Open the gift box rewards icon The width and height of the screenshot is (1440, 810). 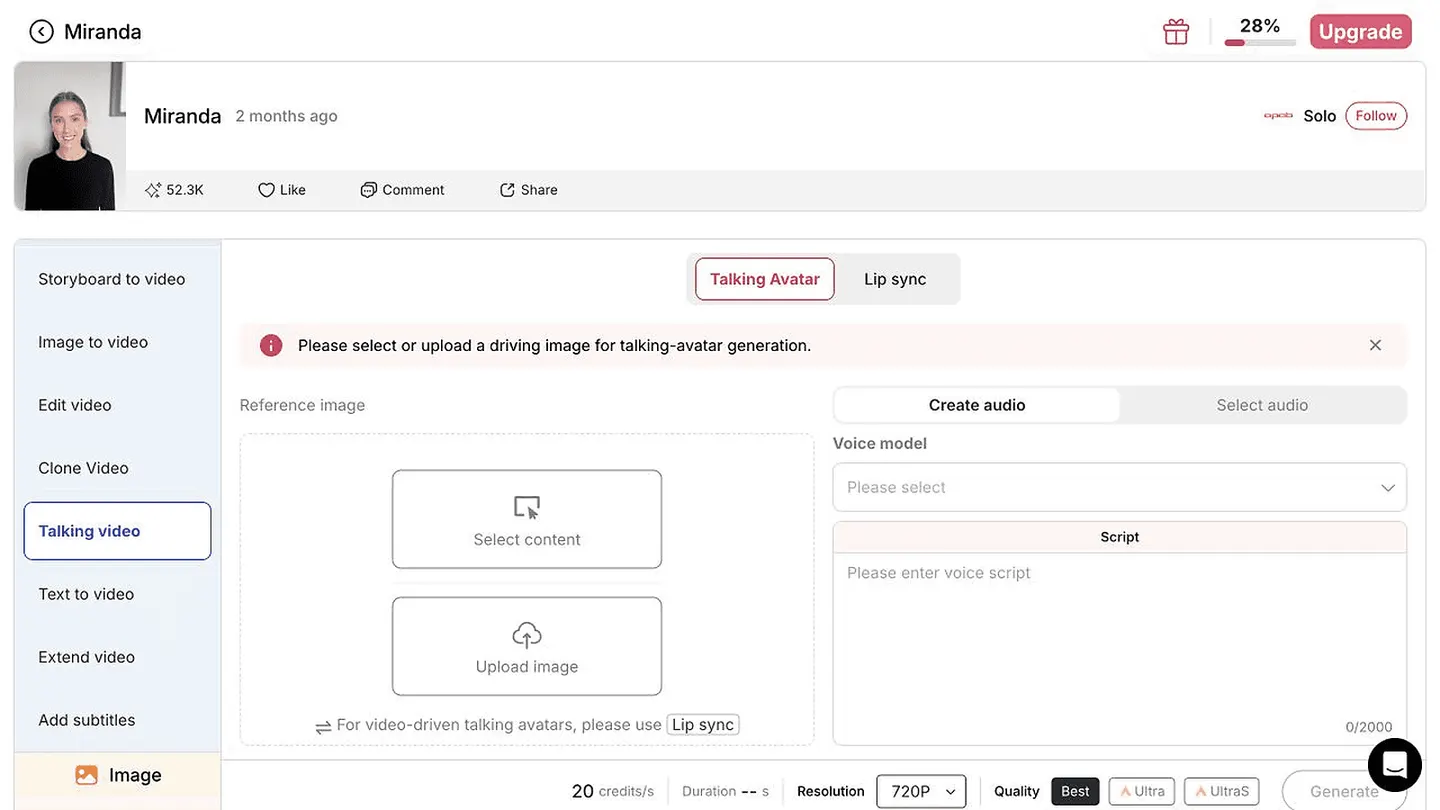pyautogui.click(x=1176, y=32)
